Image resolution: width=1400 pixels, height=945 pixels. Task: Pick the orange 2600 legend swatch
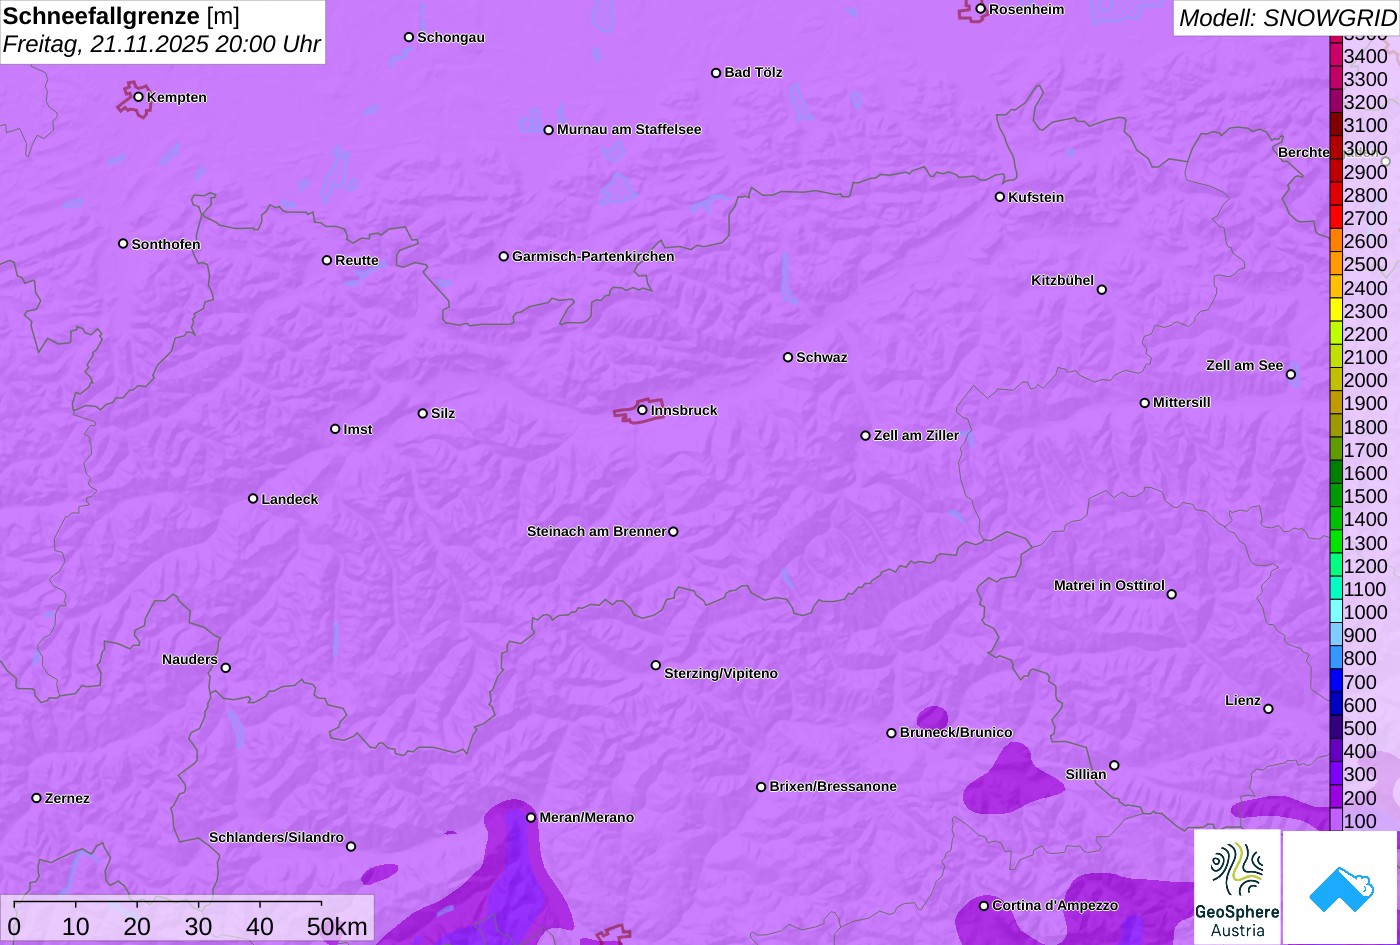click(x=1335, y=240)
